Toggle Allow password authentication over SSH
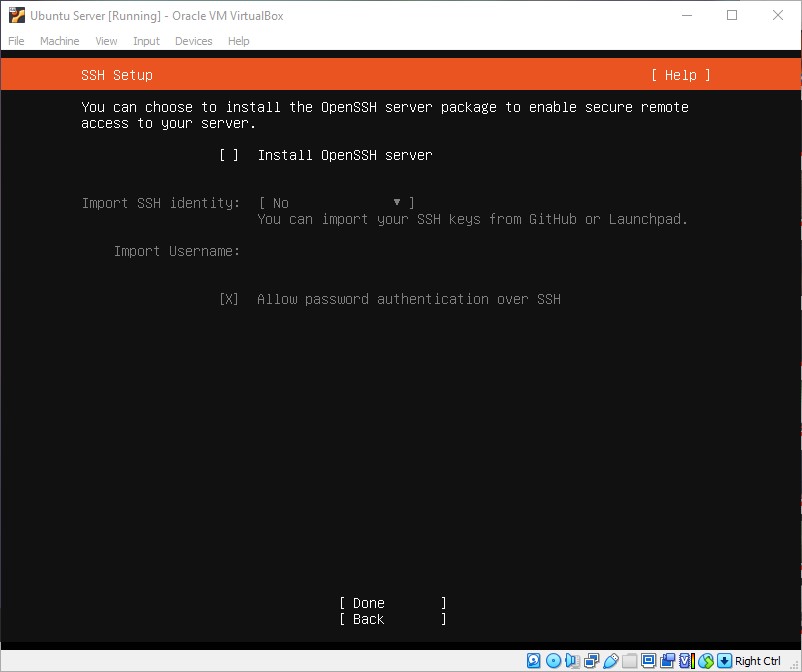Screen dimensions: 802x672 pyautogui.click(x=229, y=299)
